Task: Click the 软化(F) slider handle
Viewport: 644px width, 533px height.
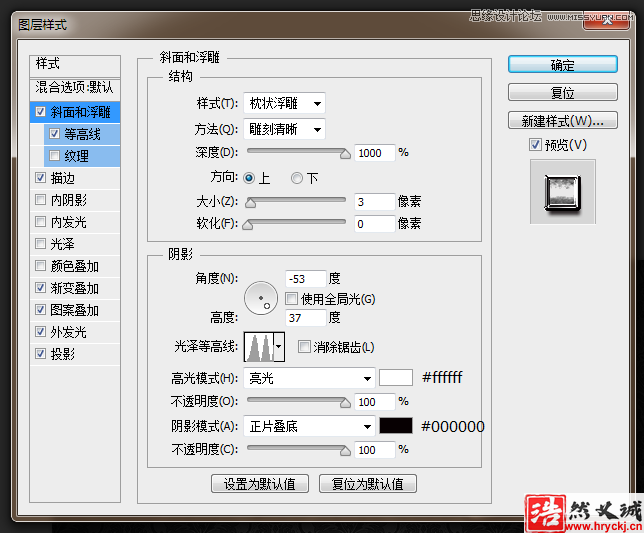Action: tap(248, 225)
